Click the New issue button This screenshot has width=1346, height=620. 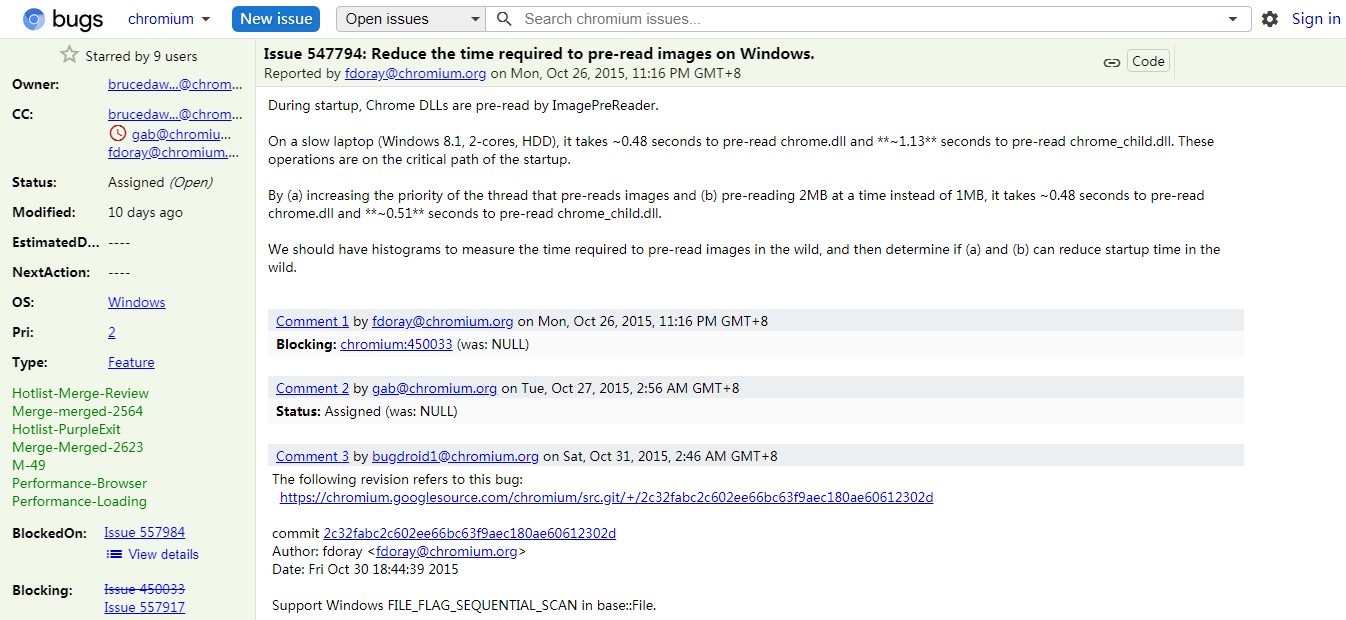click(276, 19)
